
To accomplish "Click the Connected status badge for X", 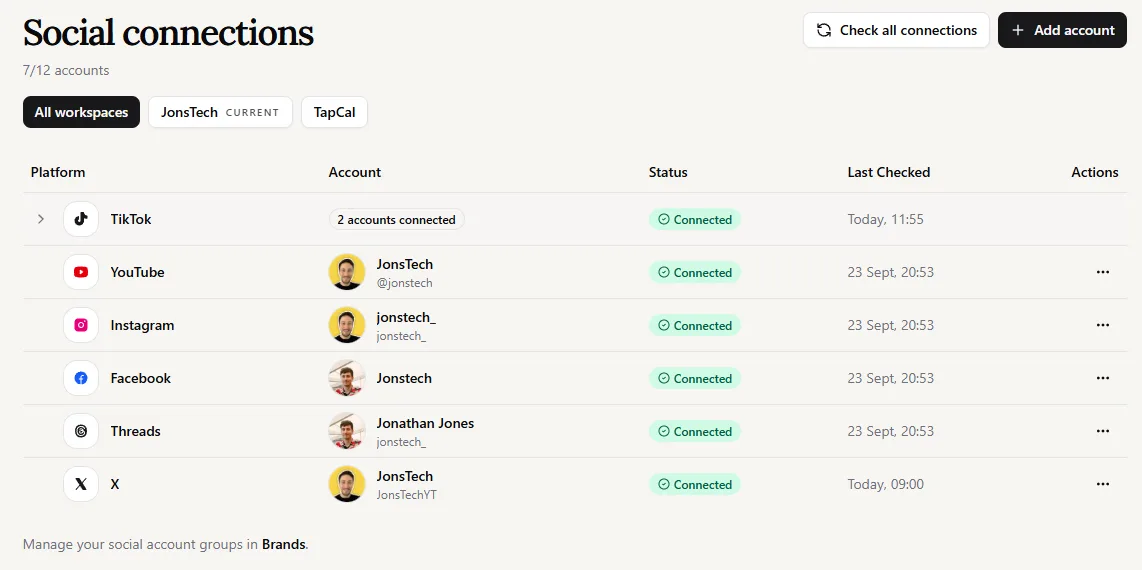I will (x=695, y=484).
